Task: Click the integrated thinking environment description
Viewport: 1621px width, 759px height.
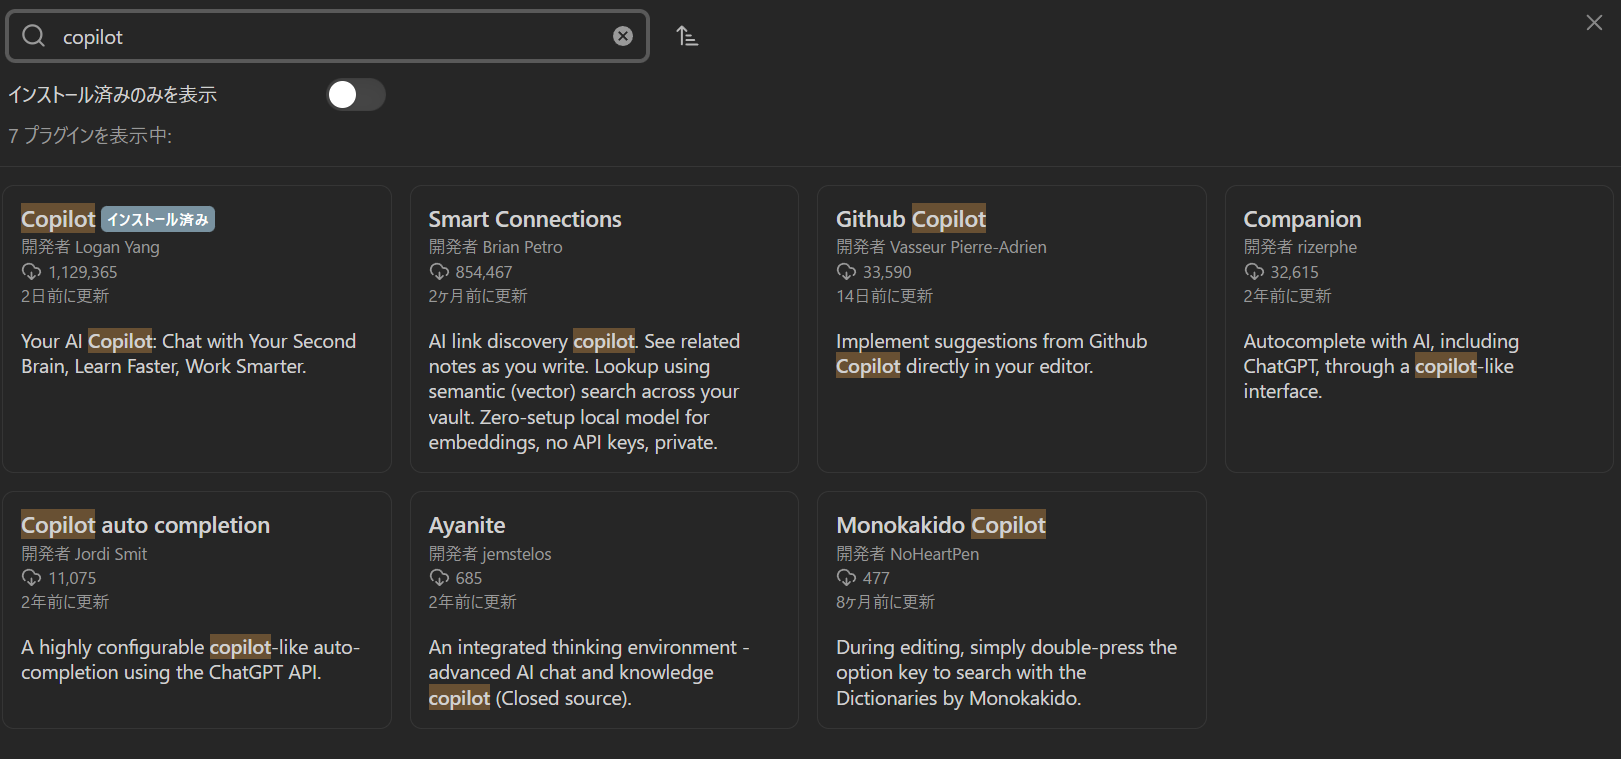Action: click(x=589, y=673)
